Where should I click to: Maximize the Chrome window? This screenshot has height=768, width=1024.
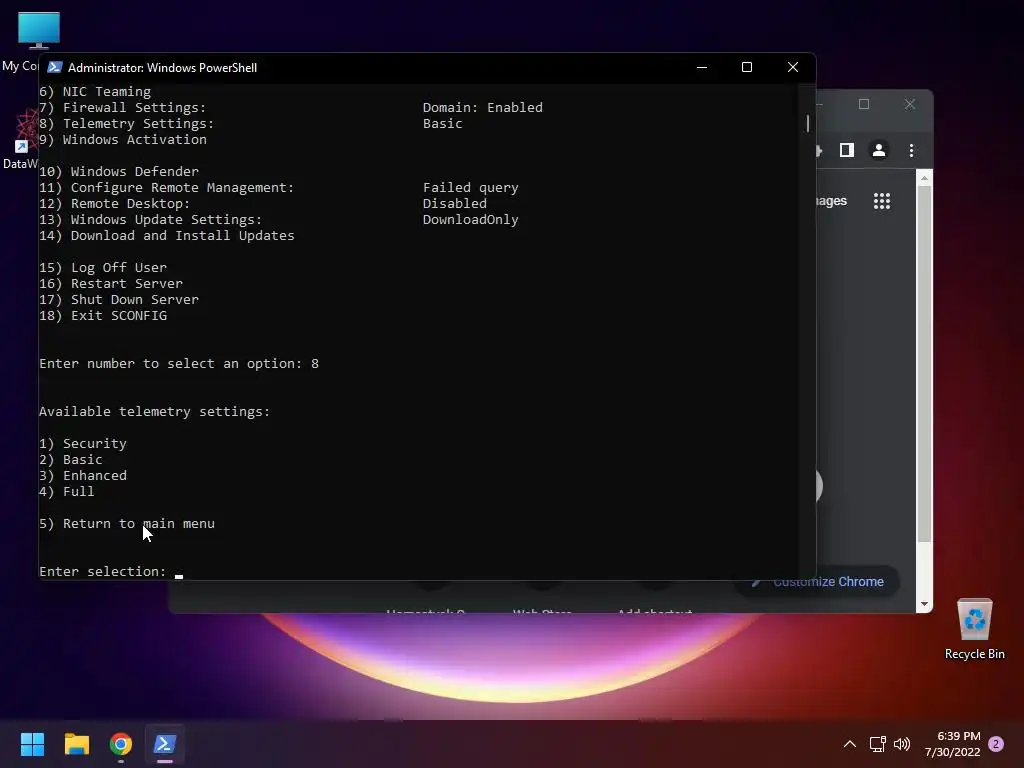(x=864, y=104)
